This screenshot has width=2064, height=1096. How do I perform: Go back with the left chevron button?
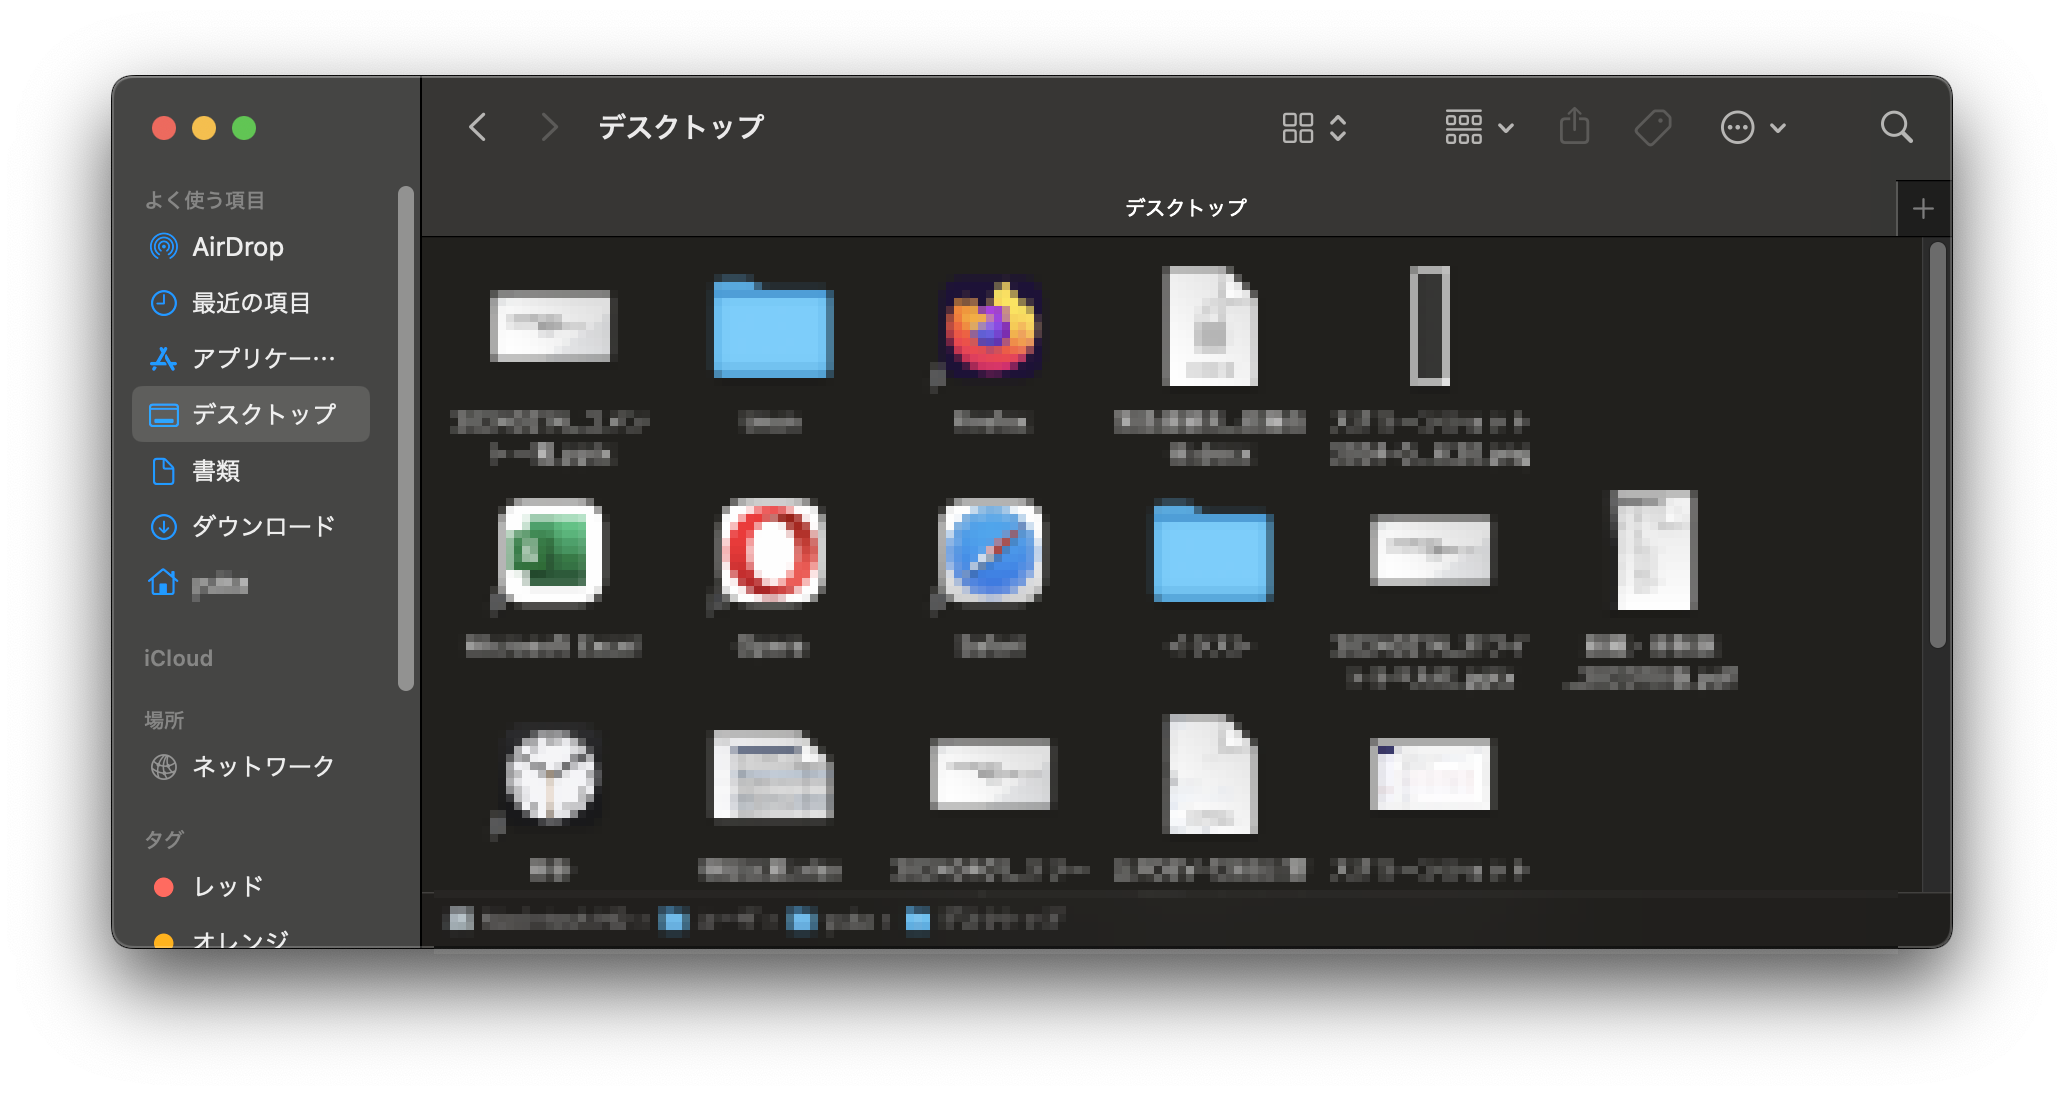[x=478, y=127]
